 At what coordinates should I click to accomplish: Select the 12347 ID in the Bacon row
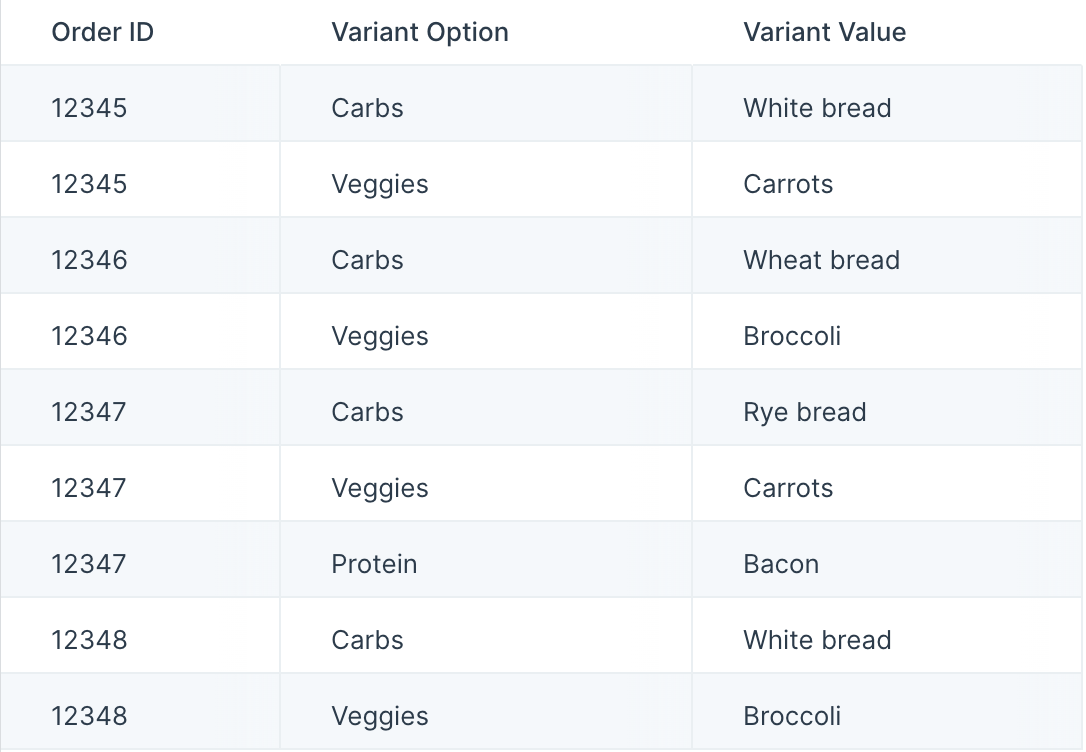click(x=140, y=559)
